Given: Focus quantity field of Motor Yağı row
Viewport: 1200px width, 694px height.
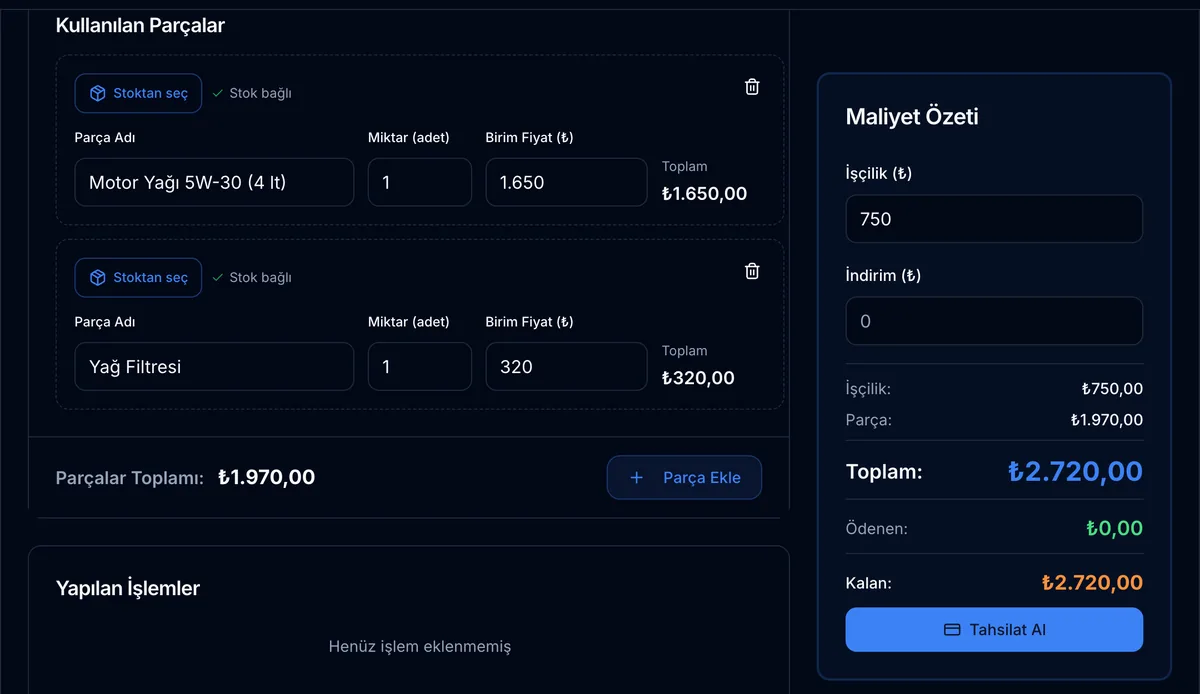Looking at the screenshot, I should click(420, 182).
